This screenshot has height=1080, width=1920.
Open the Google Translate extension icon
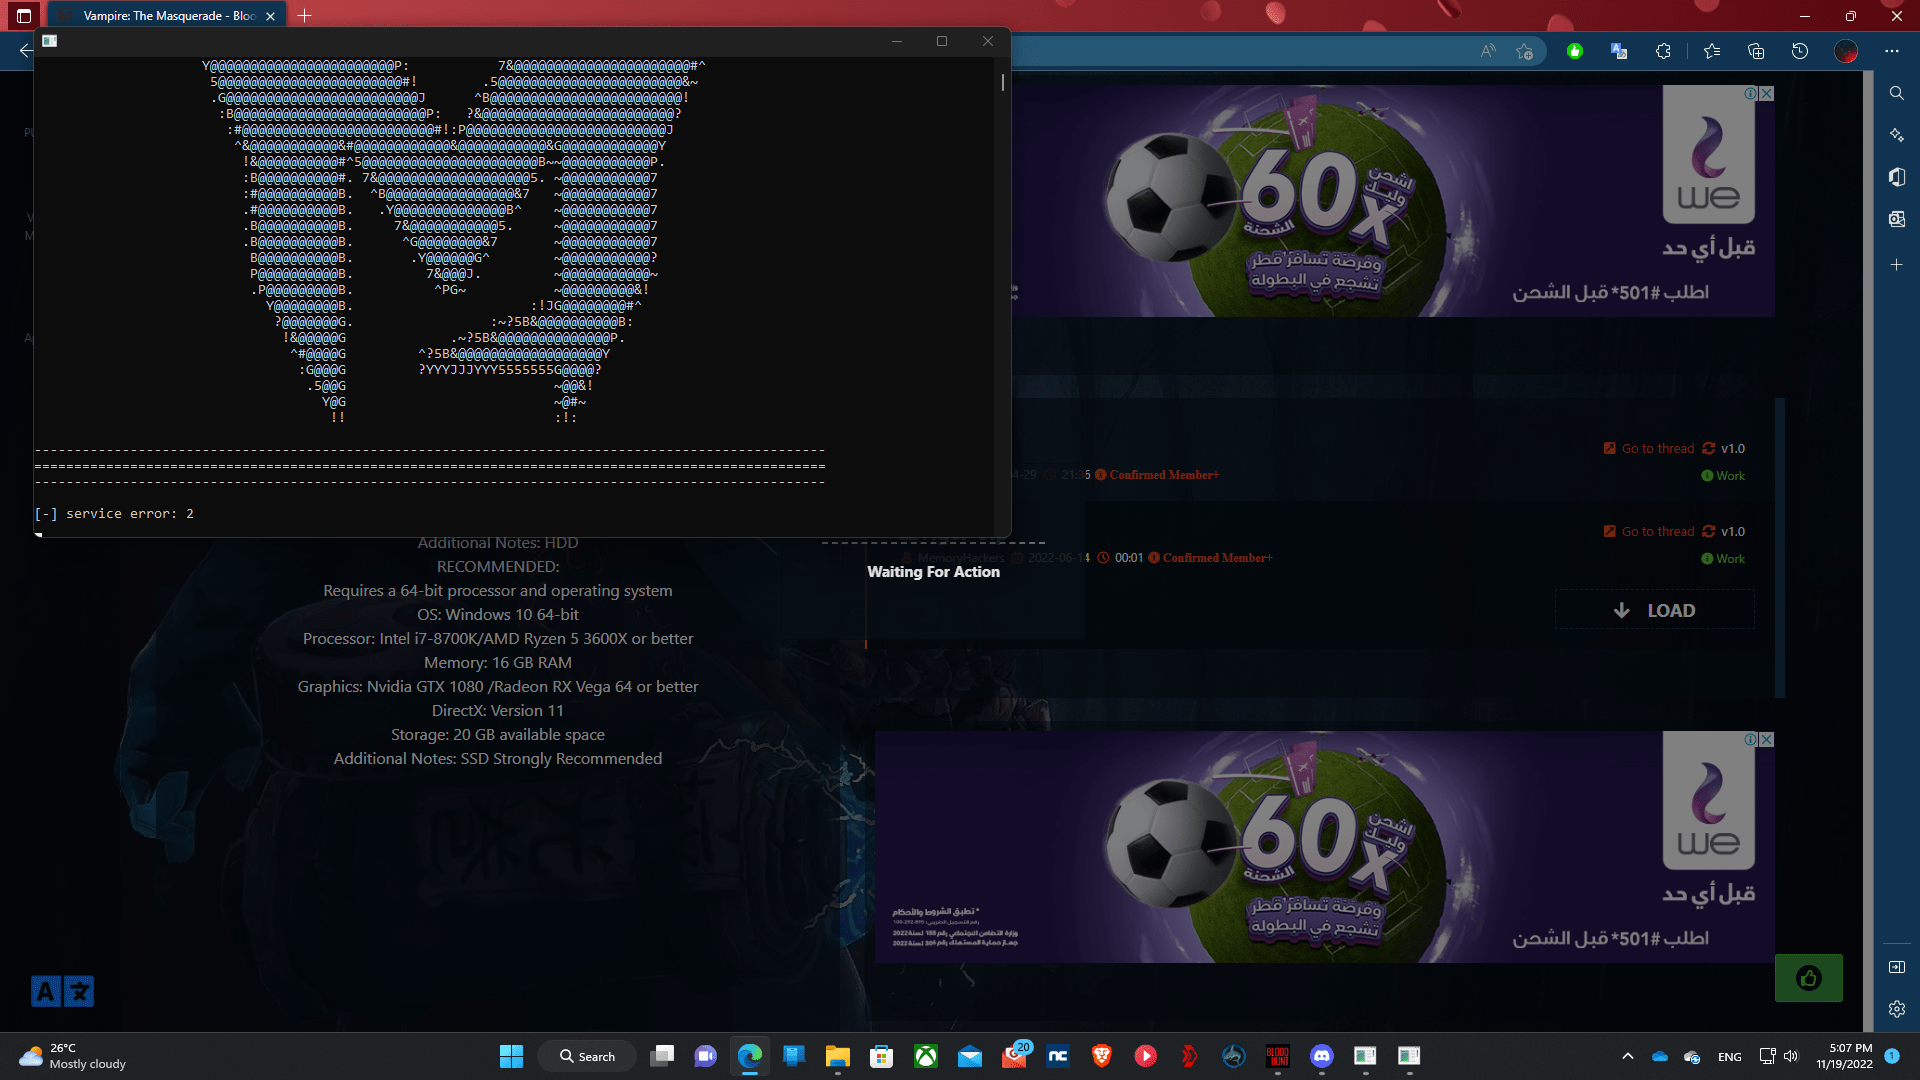[1619, 51]
